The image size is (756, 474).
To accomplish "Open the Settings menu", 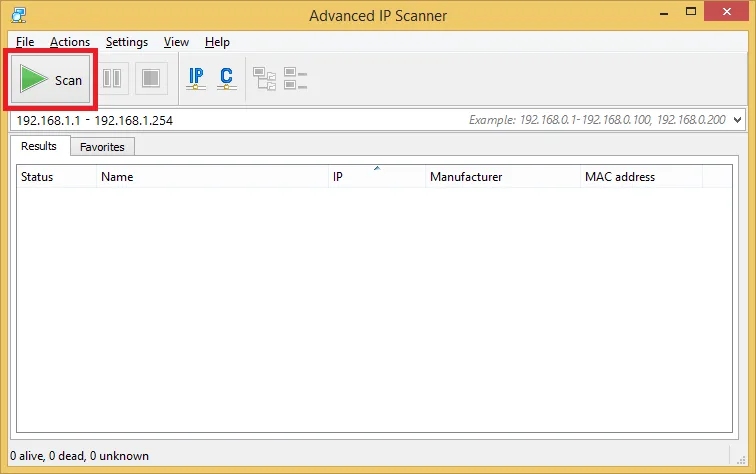I will tap(127, 42).
